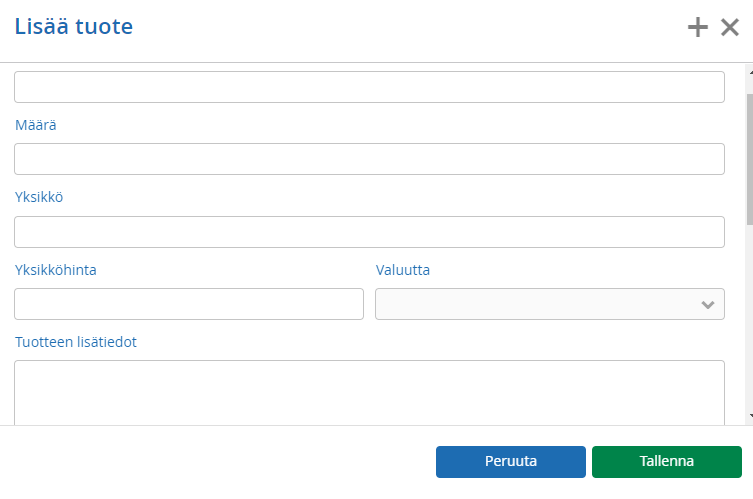Viewport: 753px width, 499px height.
Task: Select the Tuotteen lisätiedot label
Action: [76, 342]
